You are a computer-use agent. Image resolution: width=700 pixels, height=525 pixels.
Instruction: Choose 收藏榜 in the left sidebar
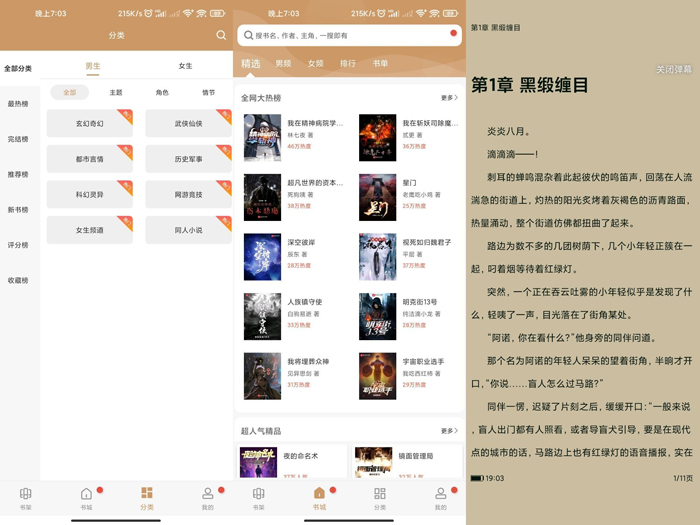pos(18,280)
